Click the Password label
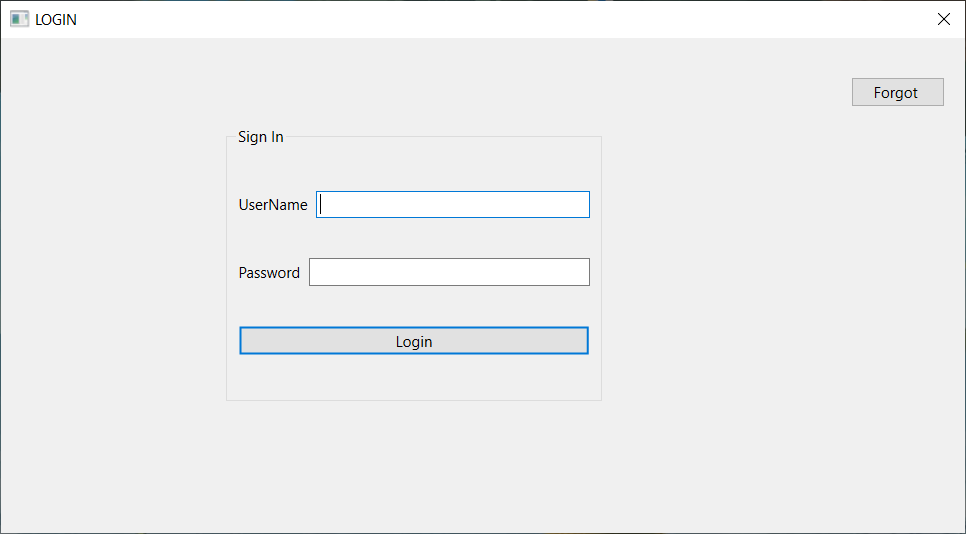Viewport: 966px width, 535px height. 269,273
